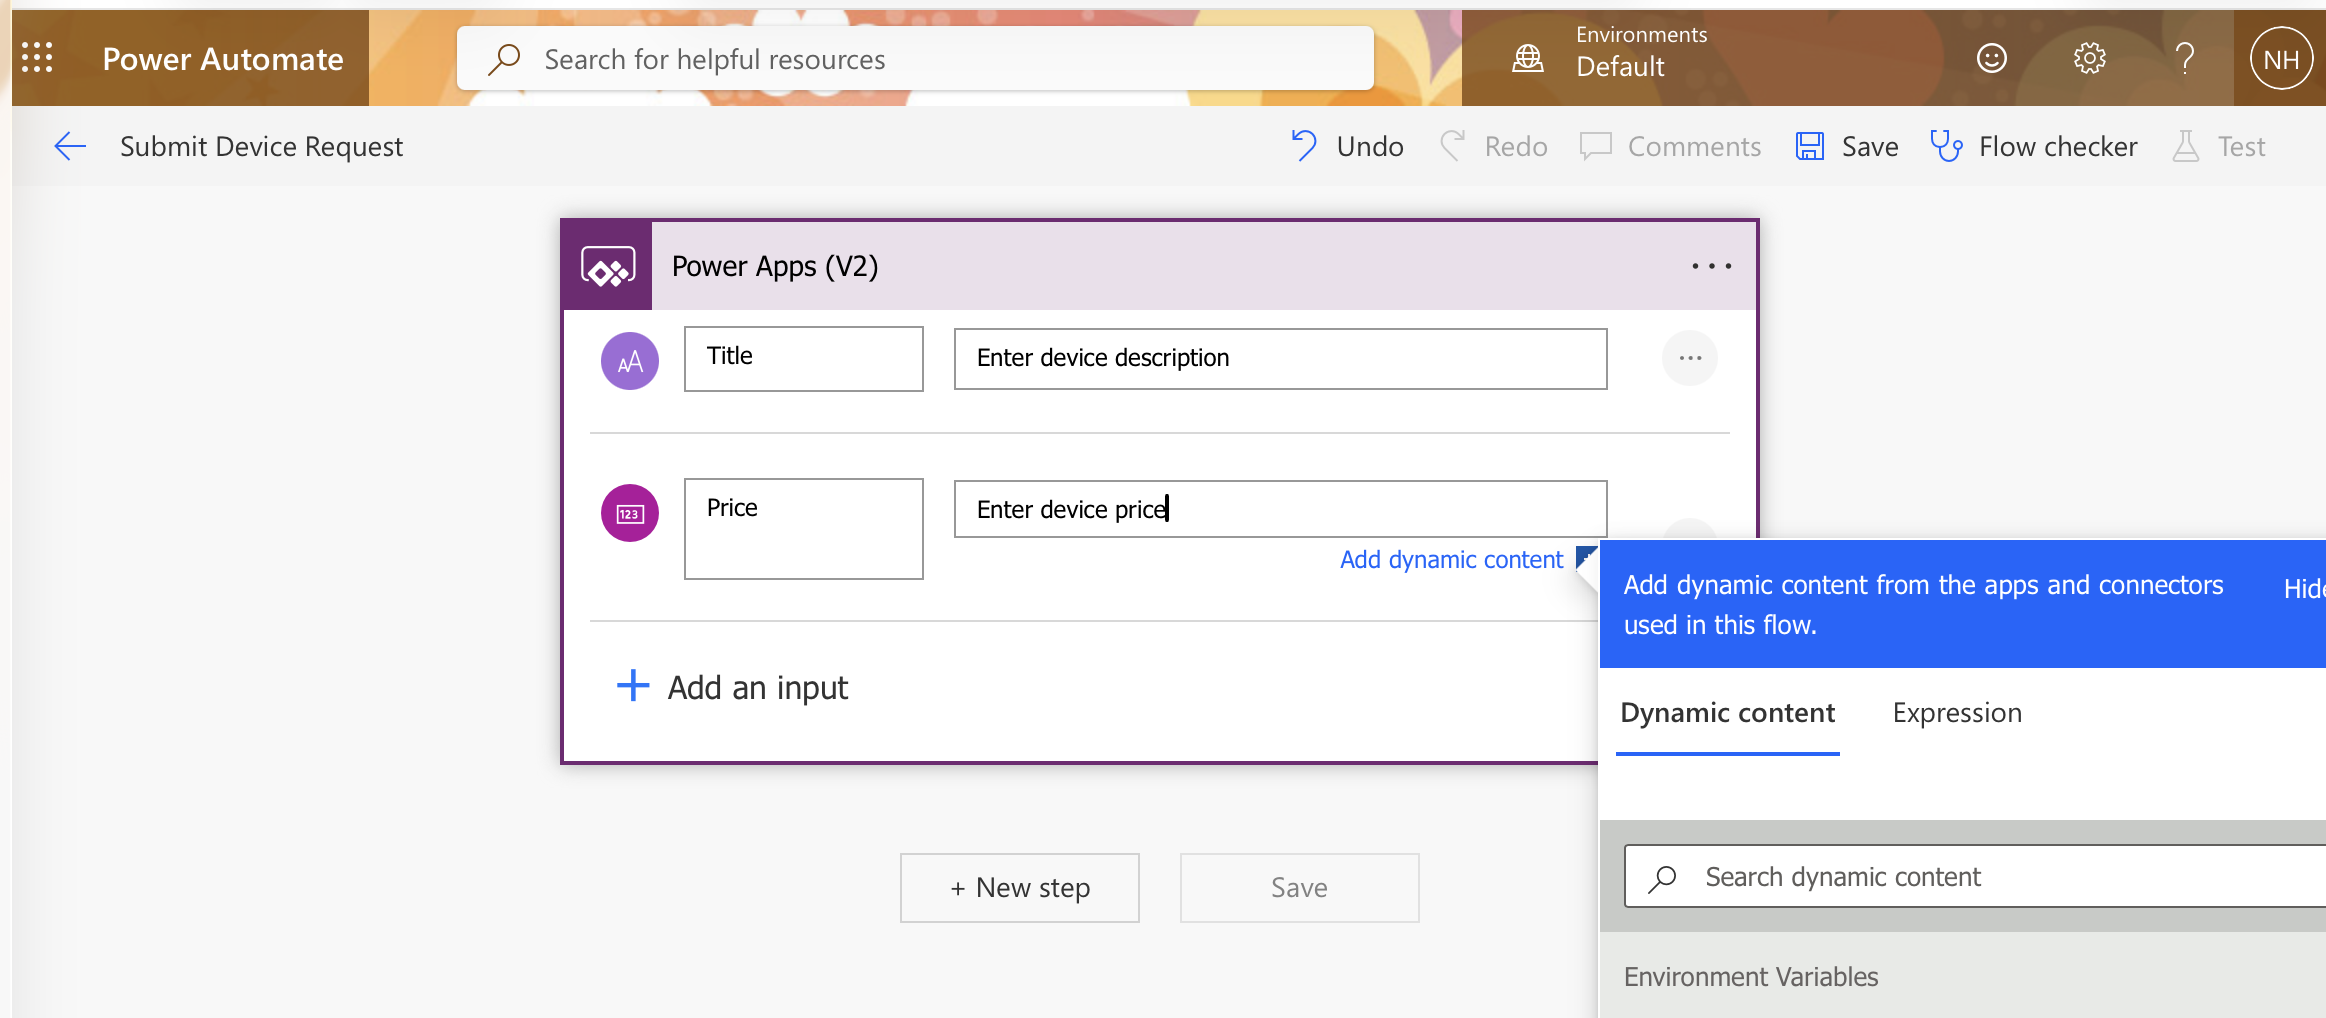Click the Undo label in toolbar
The width and height of the screenshot is (2326, 1018).
pos(1369,146)
